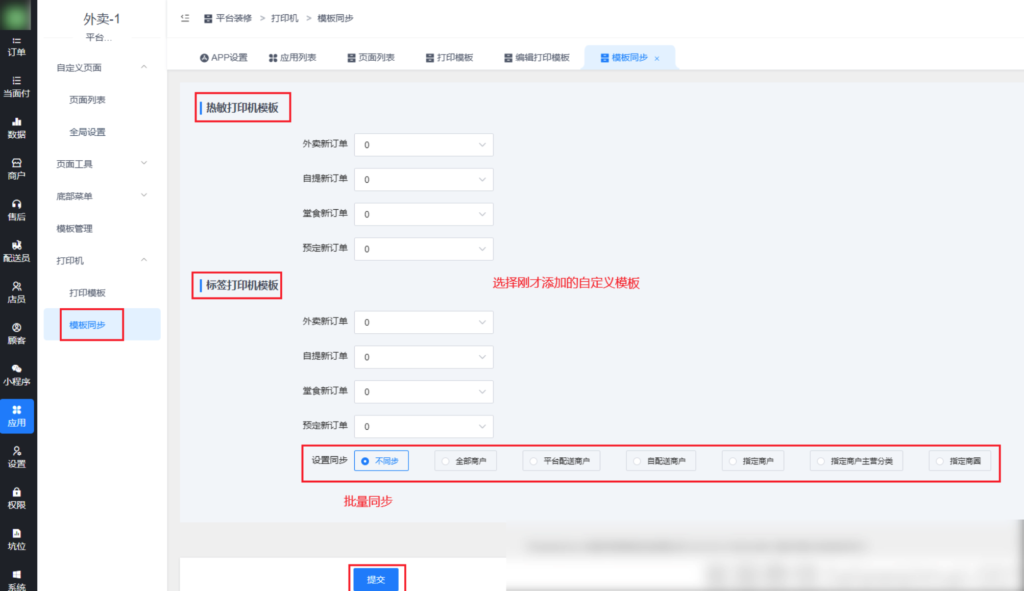Close the 模板同步 tab
1024x591 pixels.
tap(657, 59)
